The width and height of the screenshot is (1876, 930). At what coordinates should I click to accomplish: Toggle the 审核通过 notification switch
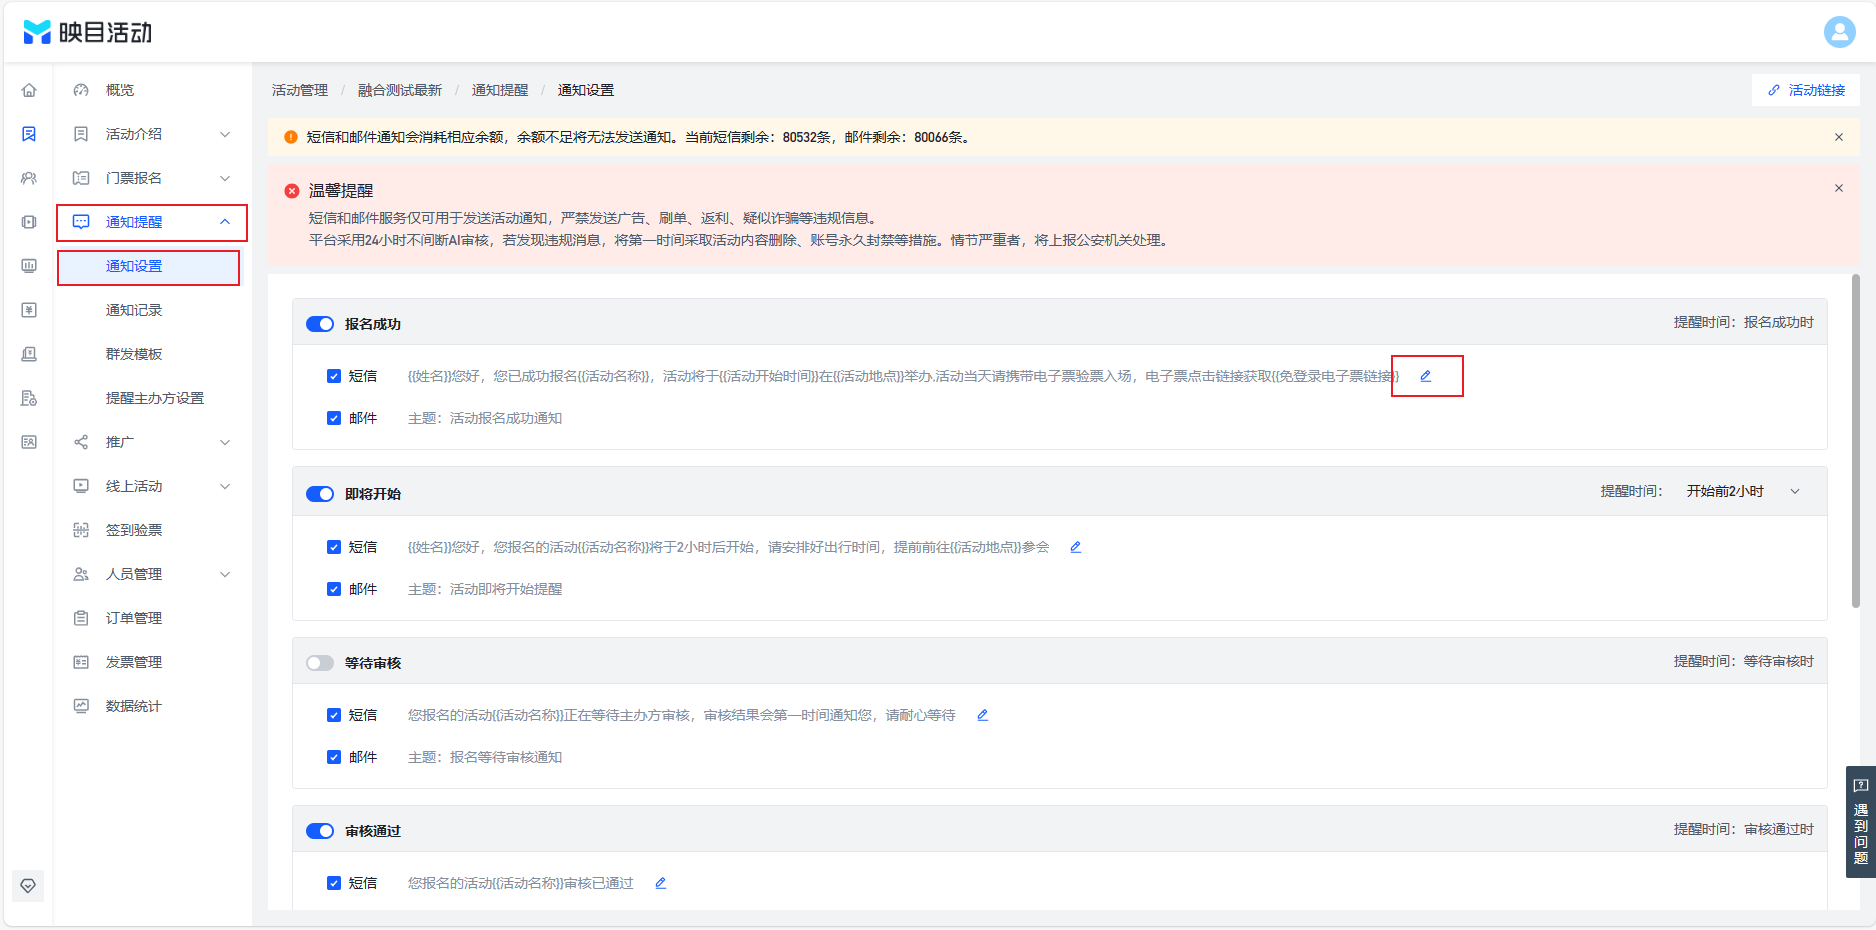320,831
